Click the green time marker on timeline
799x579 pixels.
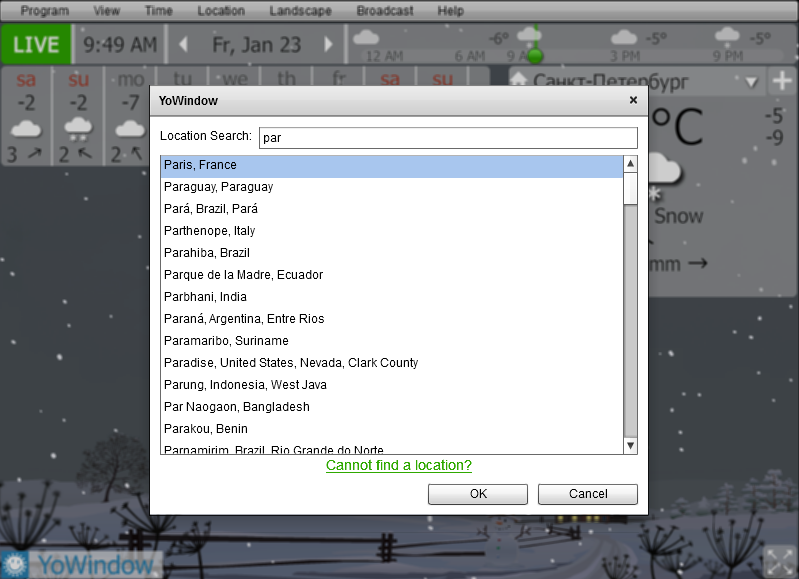click(535, 55)
